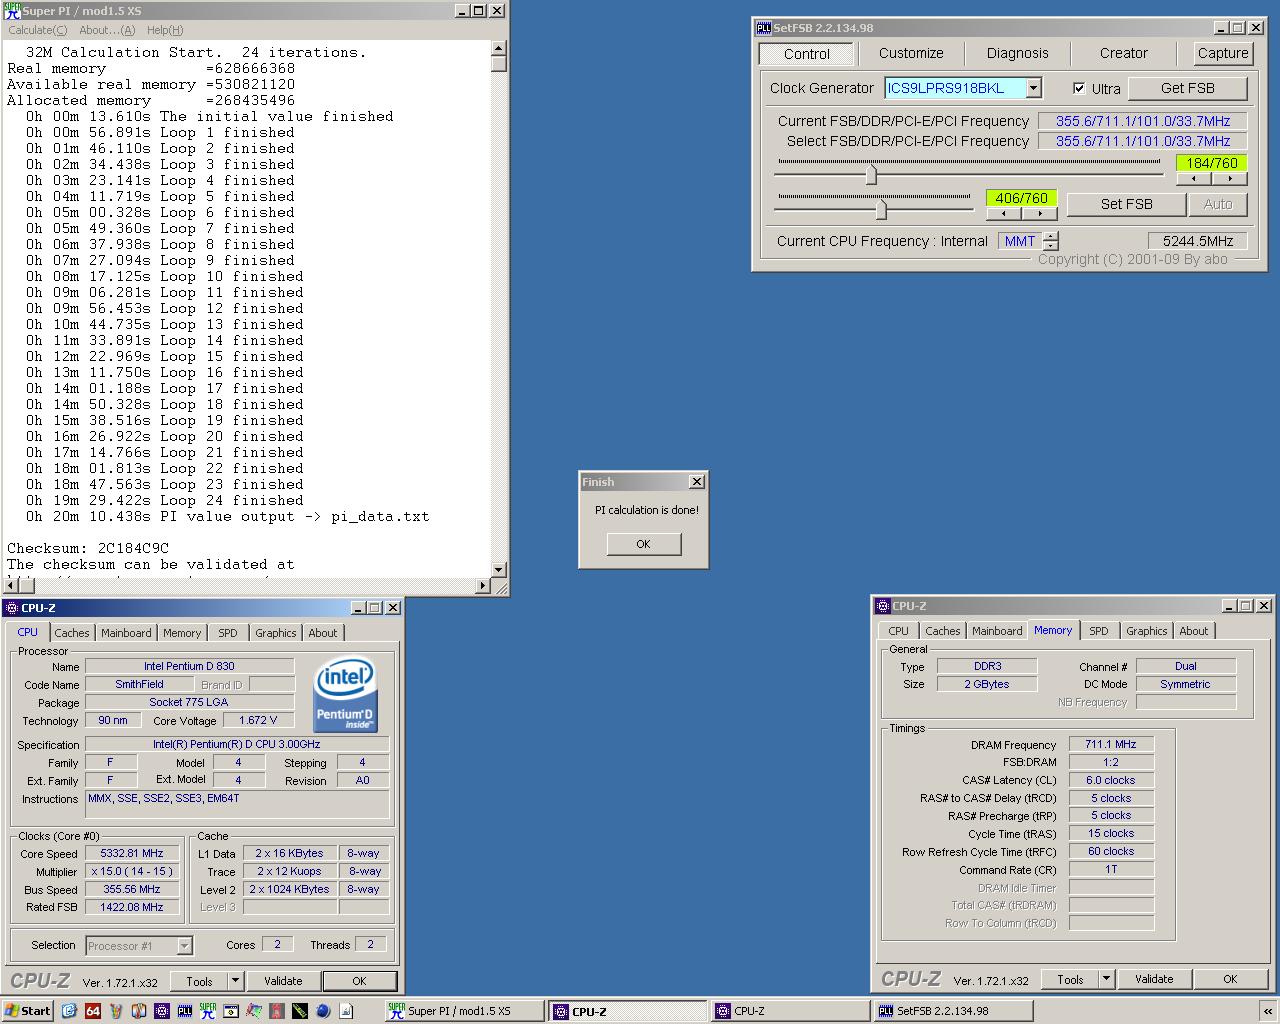Open the Start menu
This screenshot has height=1024, width=1280.
28,1011
